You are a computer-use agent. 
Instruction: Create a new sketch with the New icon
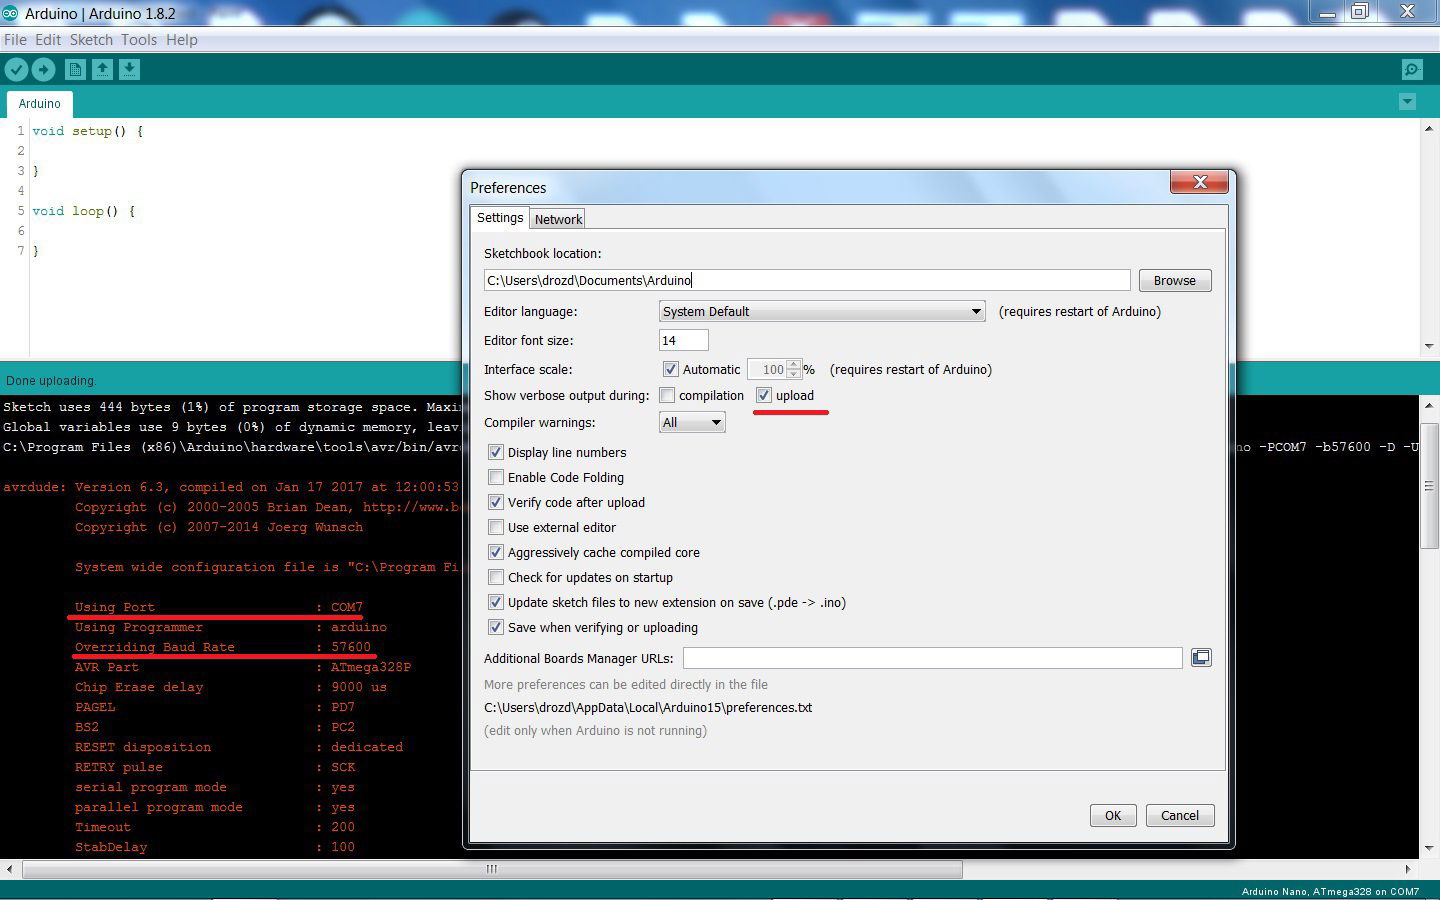coord(75,69)
